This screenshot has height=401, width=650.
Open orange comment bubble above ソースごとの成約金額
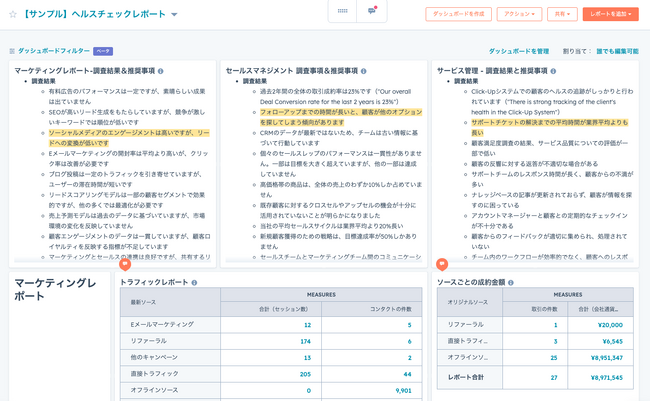coord(442,264)
